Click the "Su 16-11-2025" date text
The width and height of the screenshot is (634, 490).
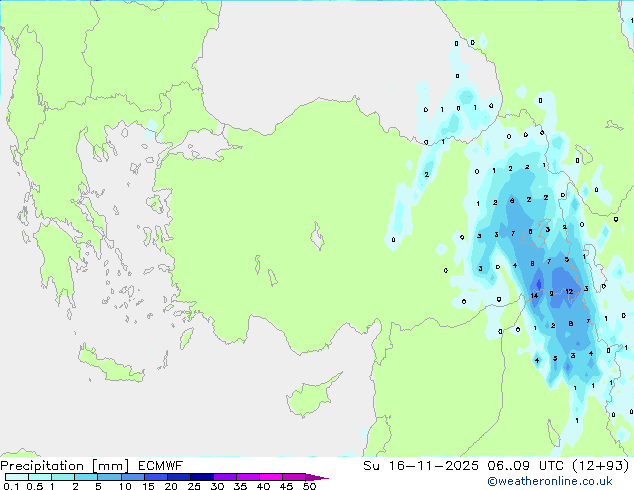coord(421,466)
